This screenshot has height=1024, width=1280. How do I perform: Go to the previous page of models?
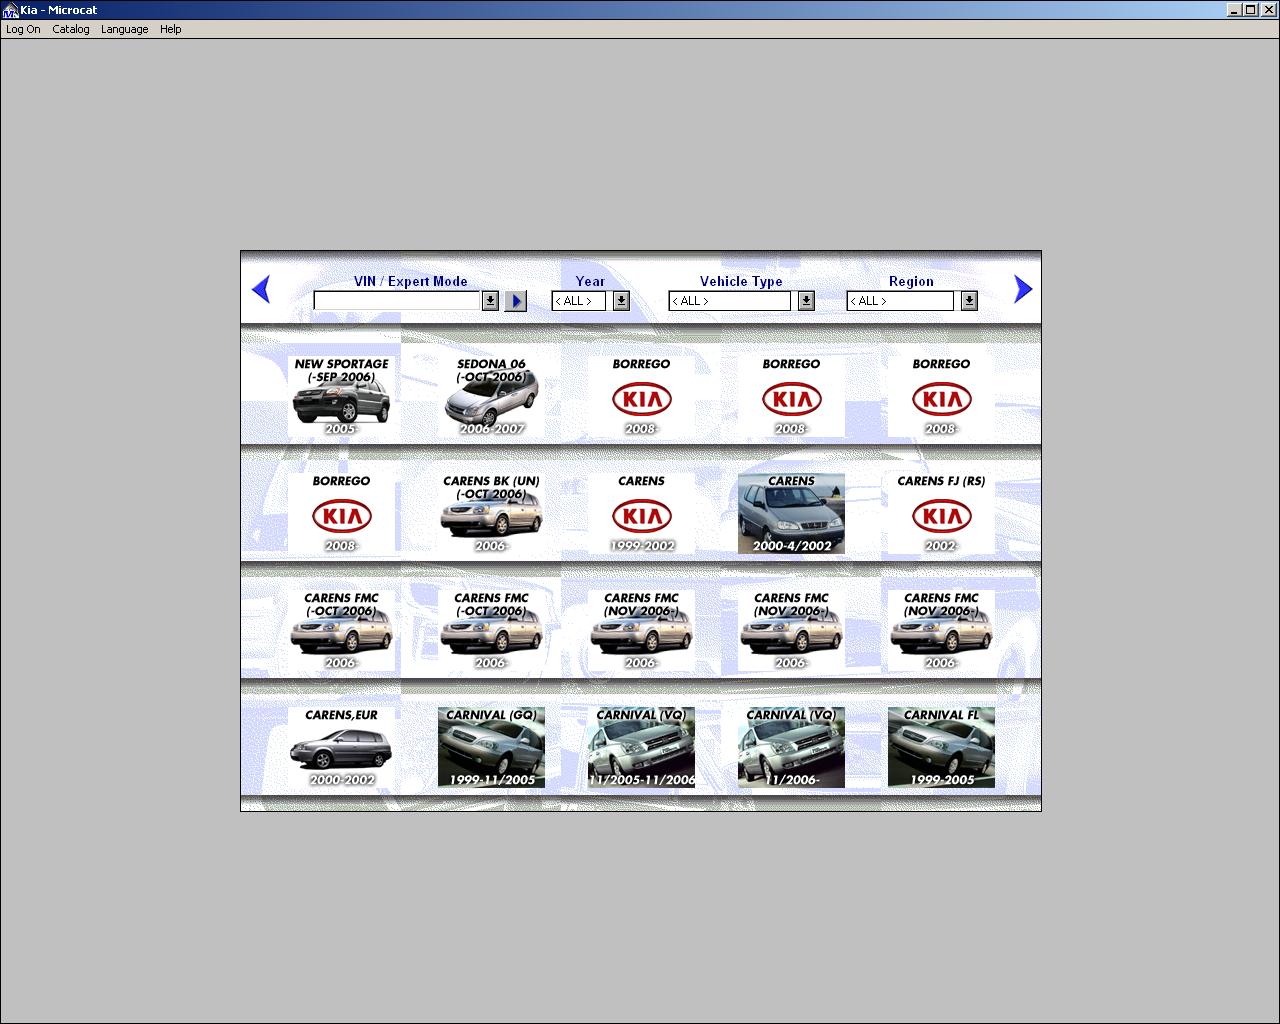click(x=261, y=289)
